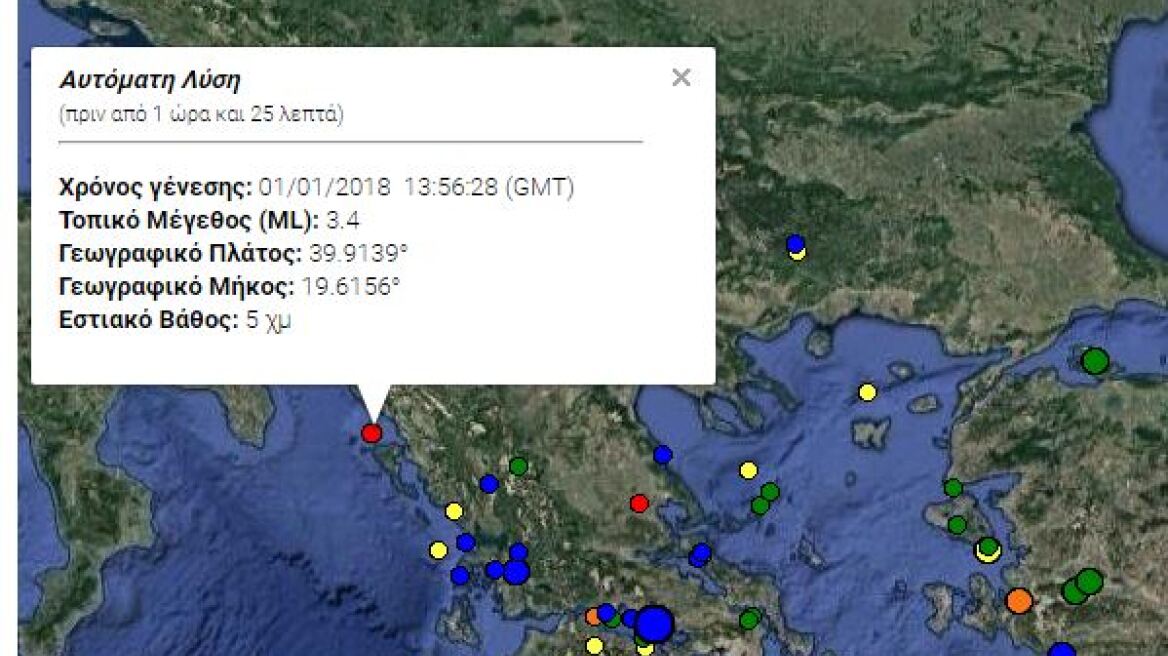Viewport: 1168px width, 656px height.
Task: Toggle the yellow marker overlapping green near Chios
Action: coord(988,549)
